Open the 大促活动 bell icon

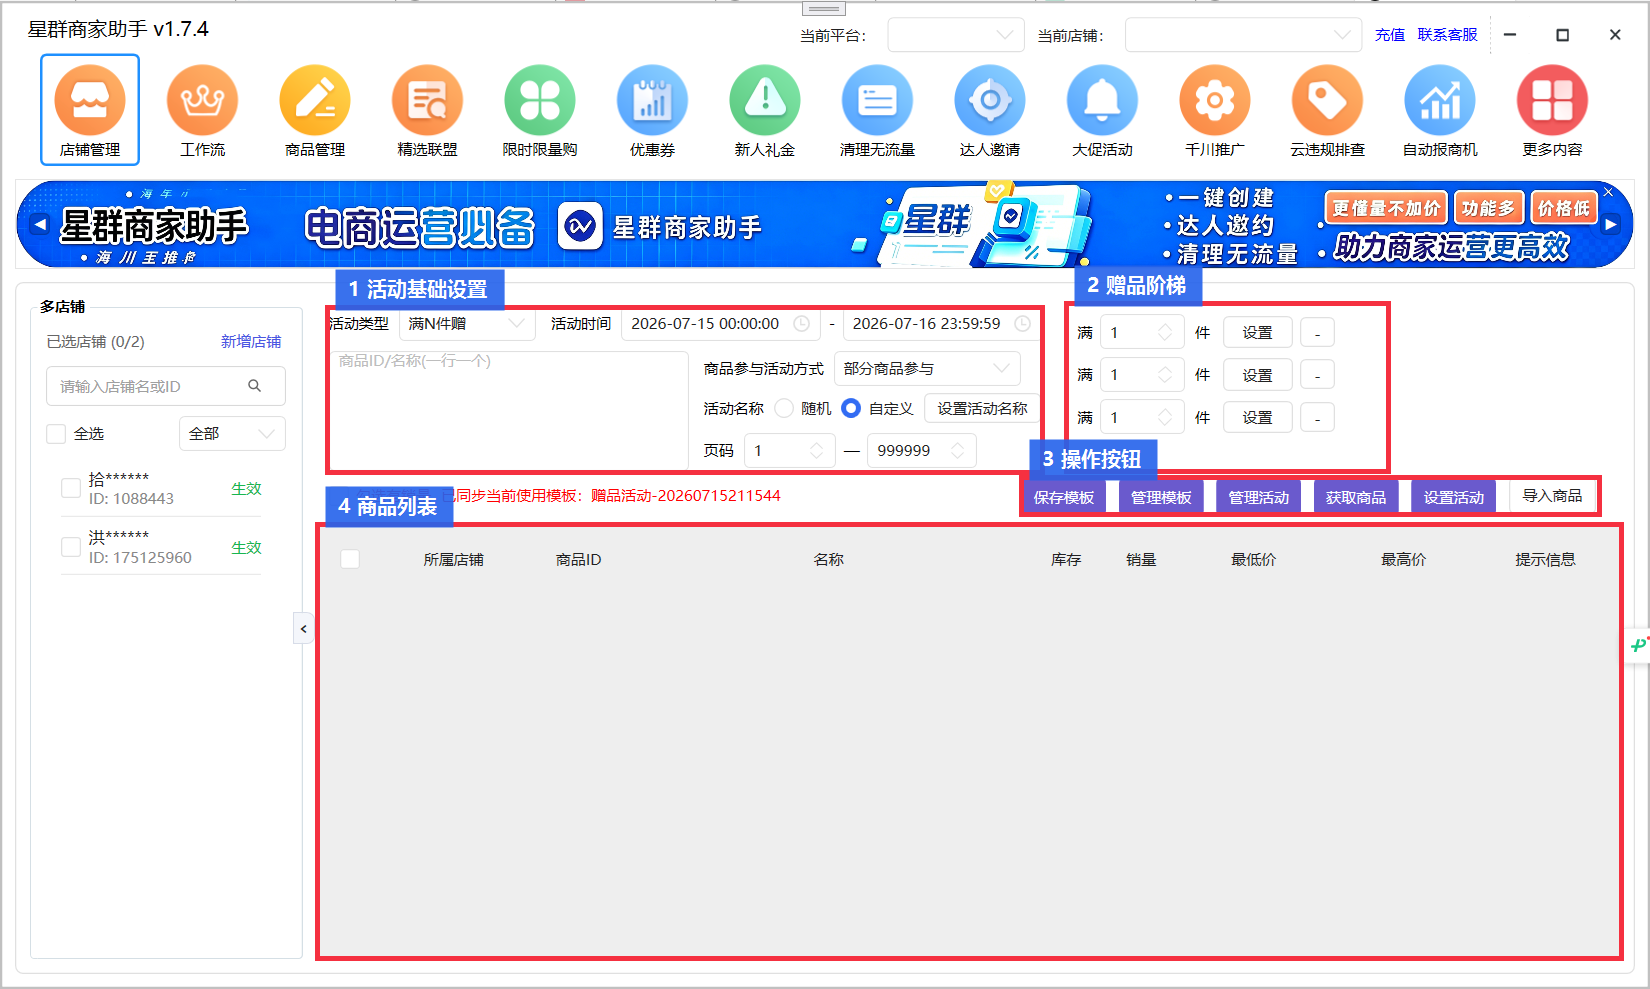click(1102, 101)
